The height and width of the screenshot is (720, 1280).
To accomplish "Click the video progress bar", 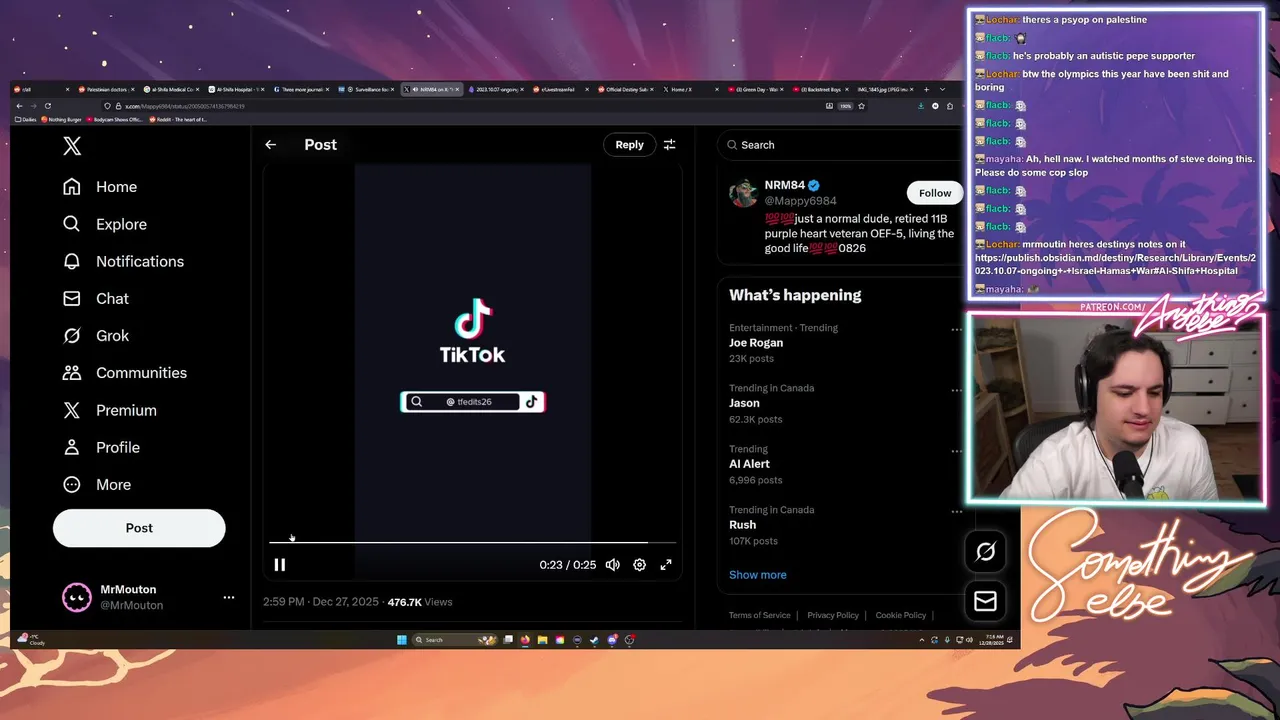I will (x=472, y=542).
